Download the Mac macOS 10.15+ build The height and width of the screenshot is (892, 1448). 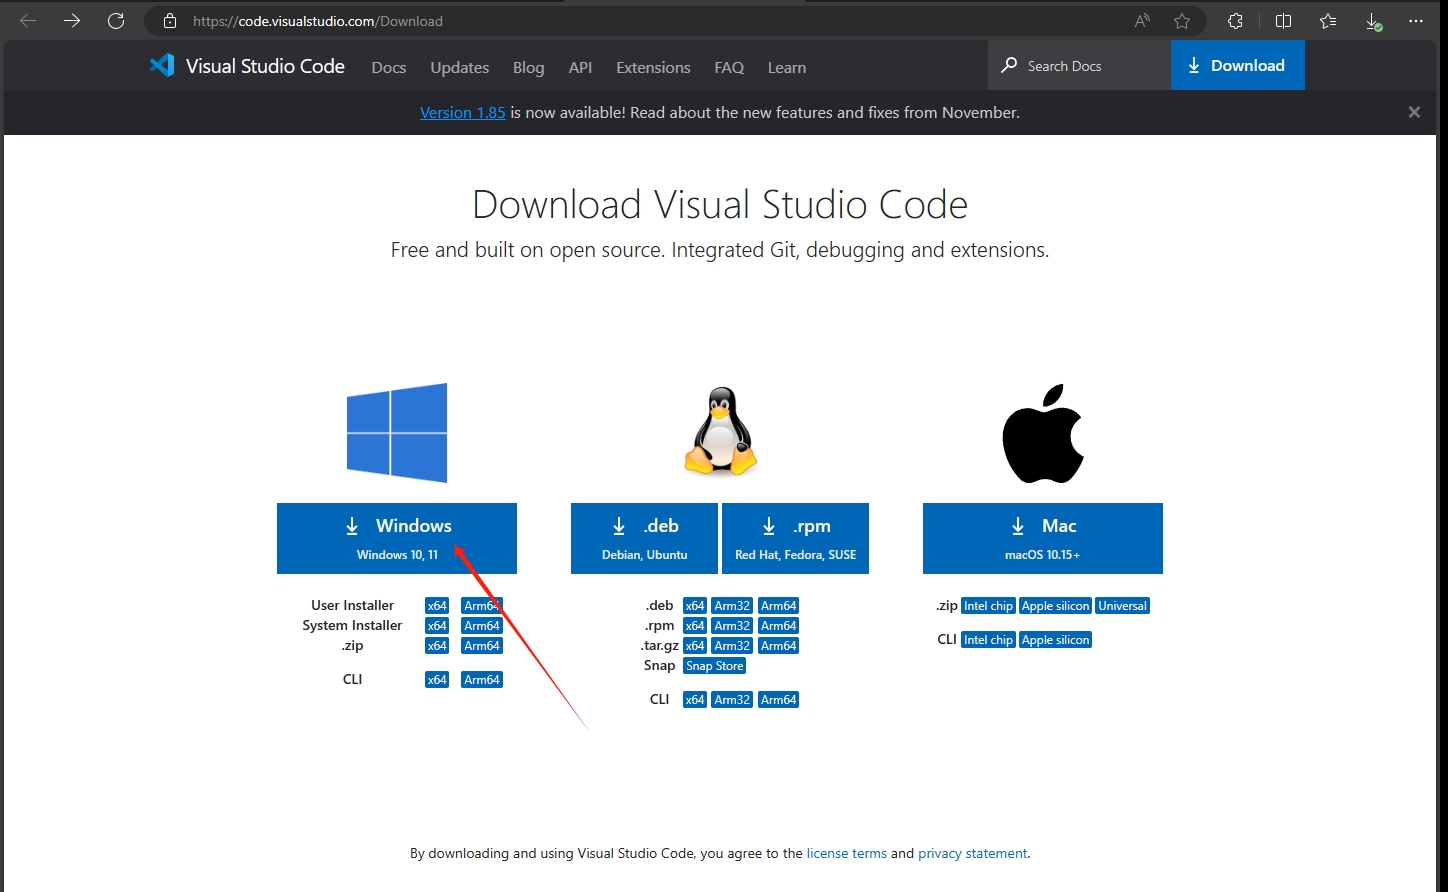(1042, 538)
